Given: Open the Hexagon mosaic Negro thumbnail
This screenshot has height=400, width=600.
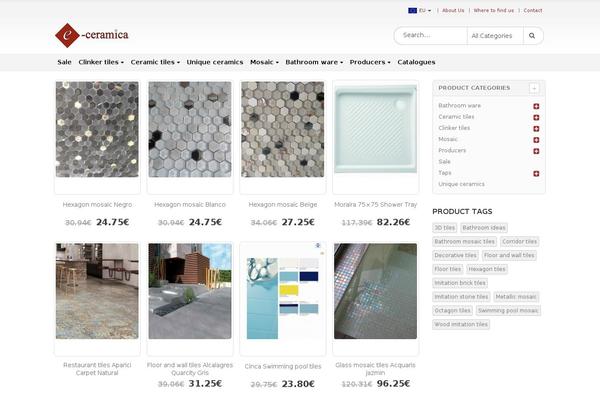Looking at the screenshot, I should click(x=97, y=129).
